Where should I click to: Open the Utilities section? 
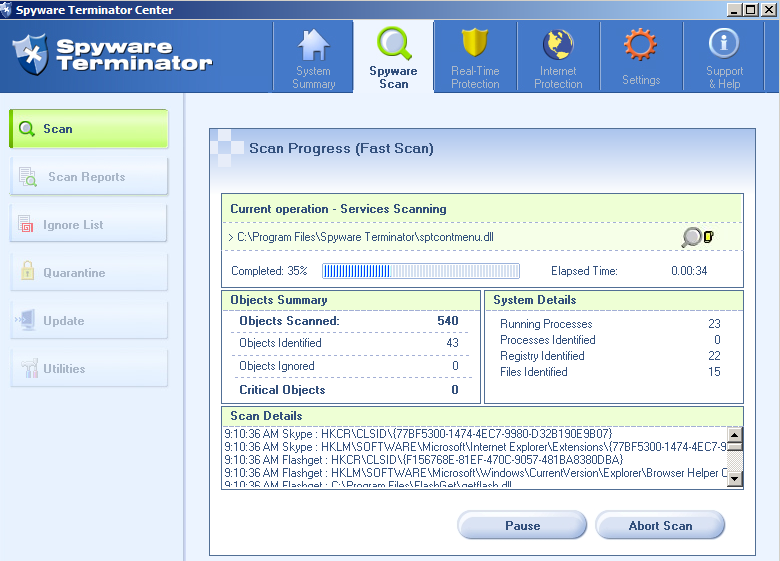tap(89, 369)
